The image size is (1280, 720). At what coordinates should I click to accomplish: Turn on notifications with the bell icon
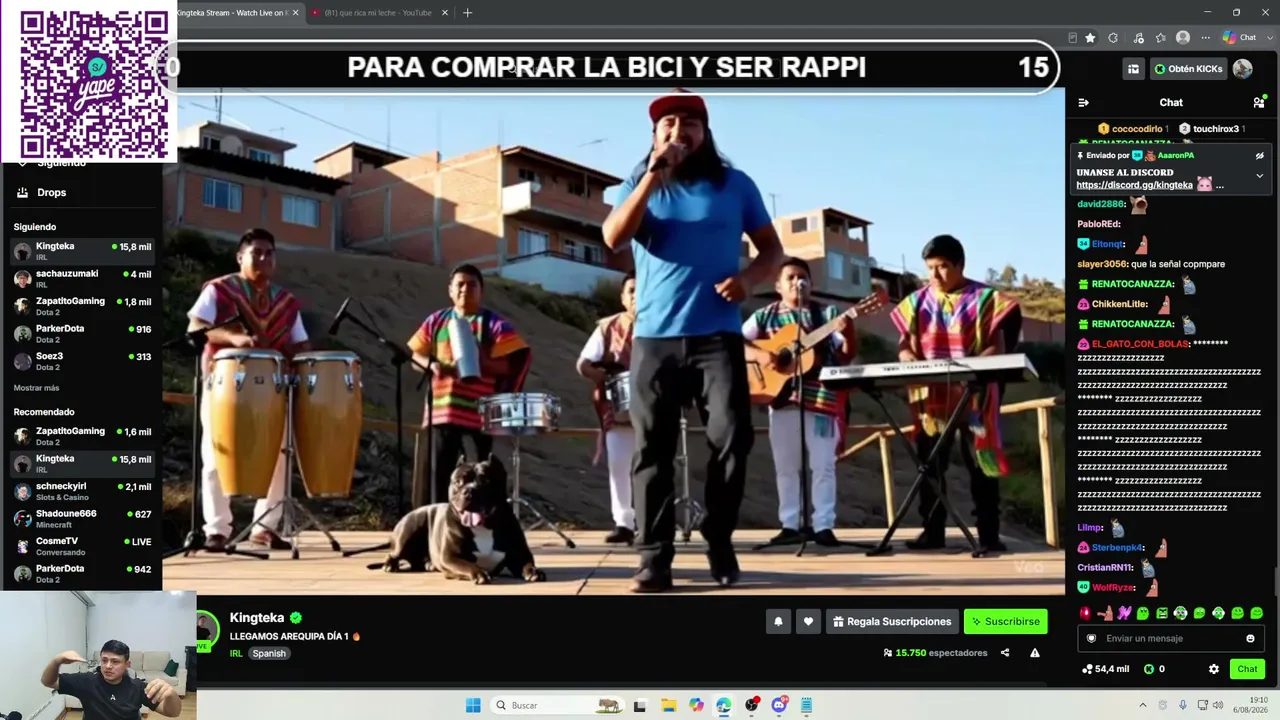pos(778,621)
